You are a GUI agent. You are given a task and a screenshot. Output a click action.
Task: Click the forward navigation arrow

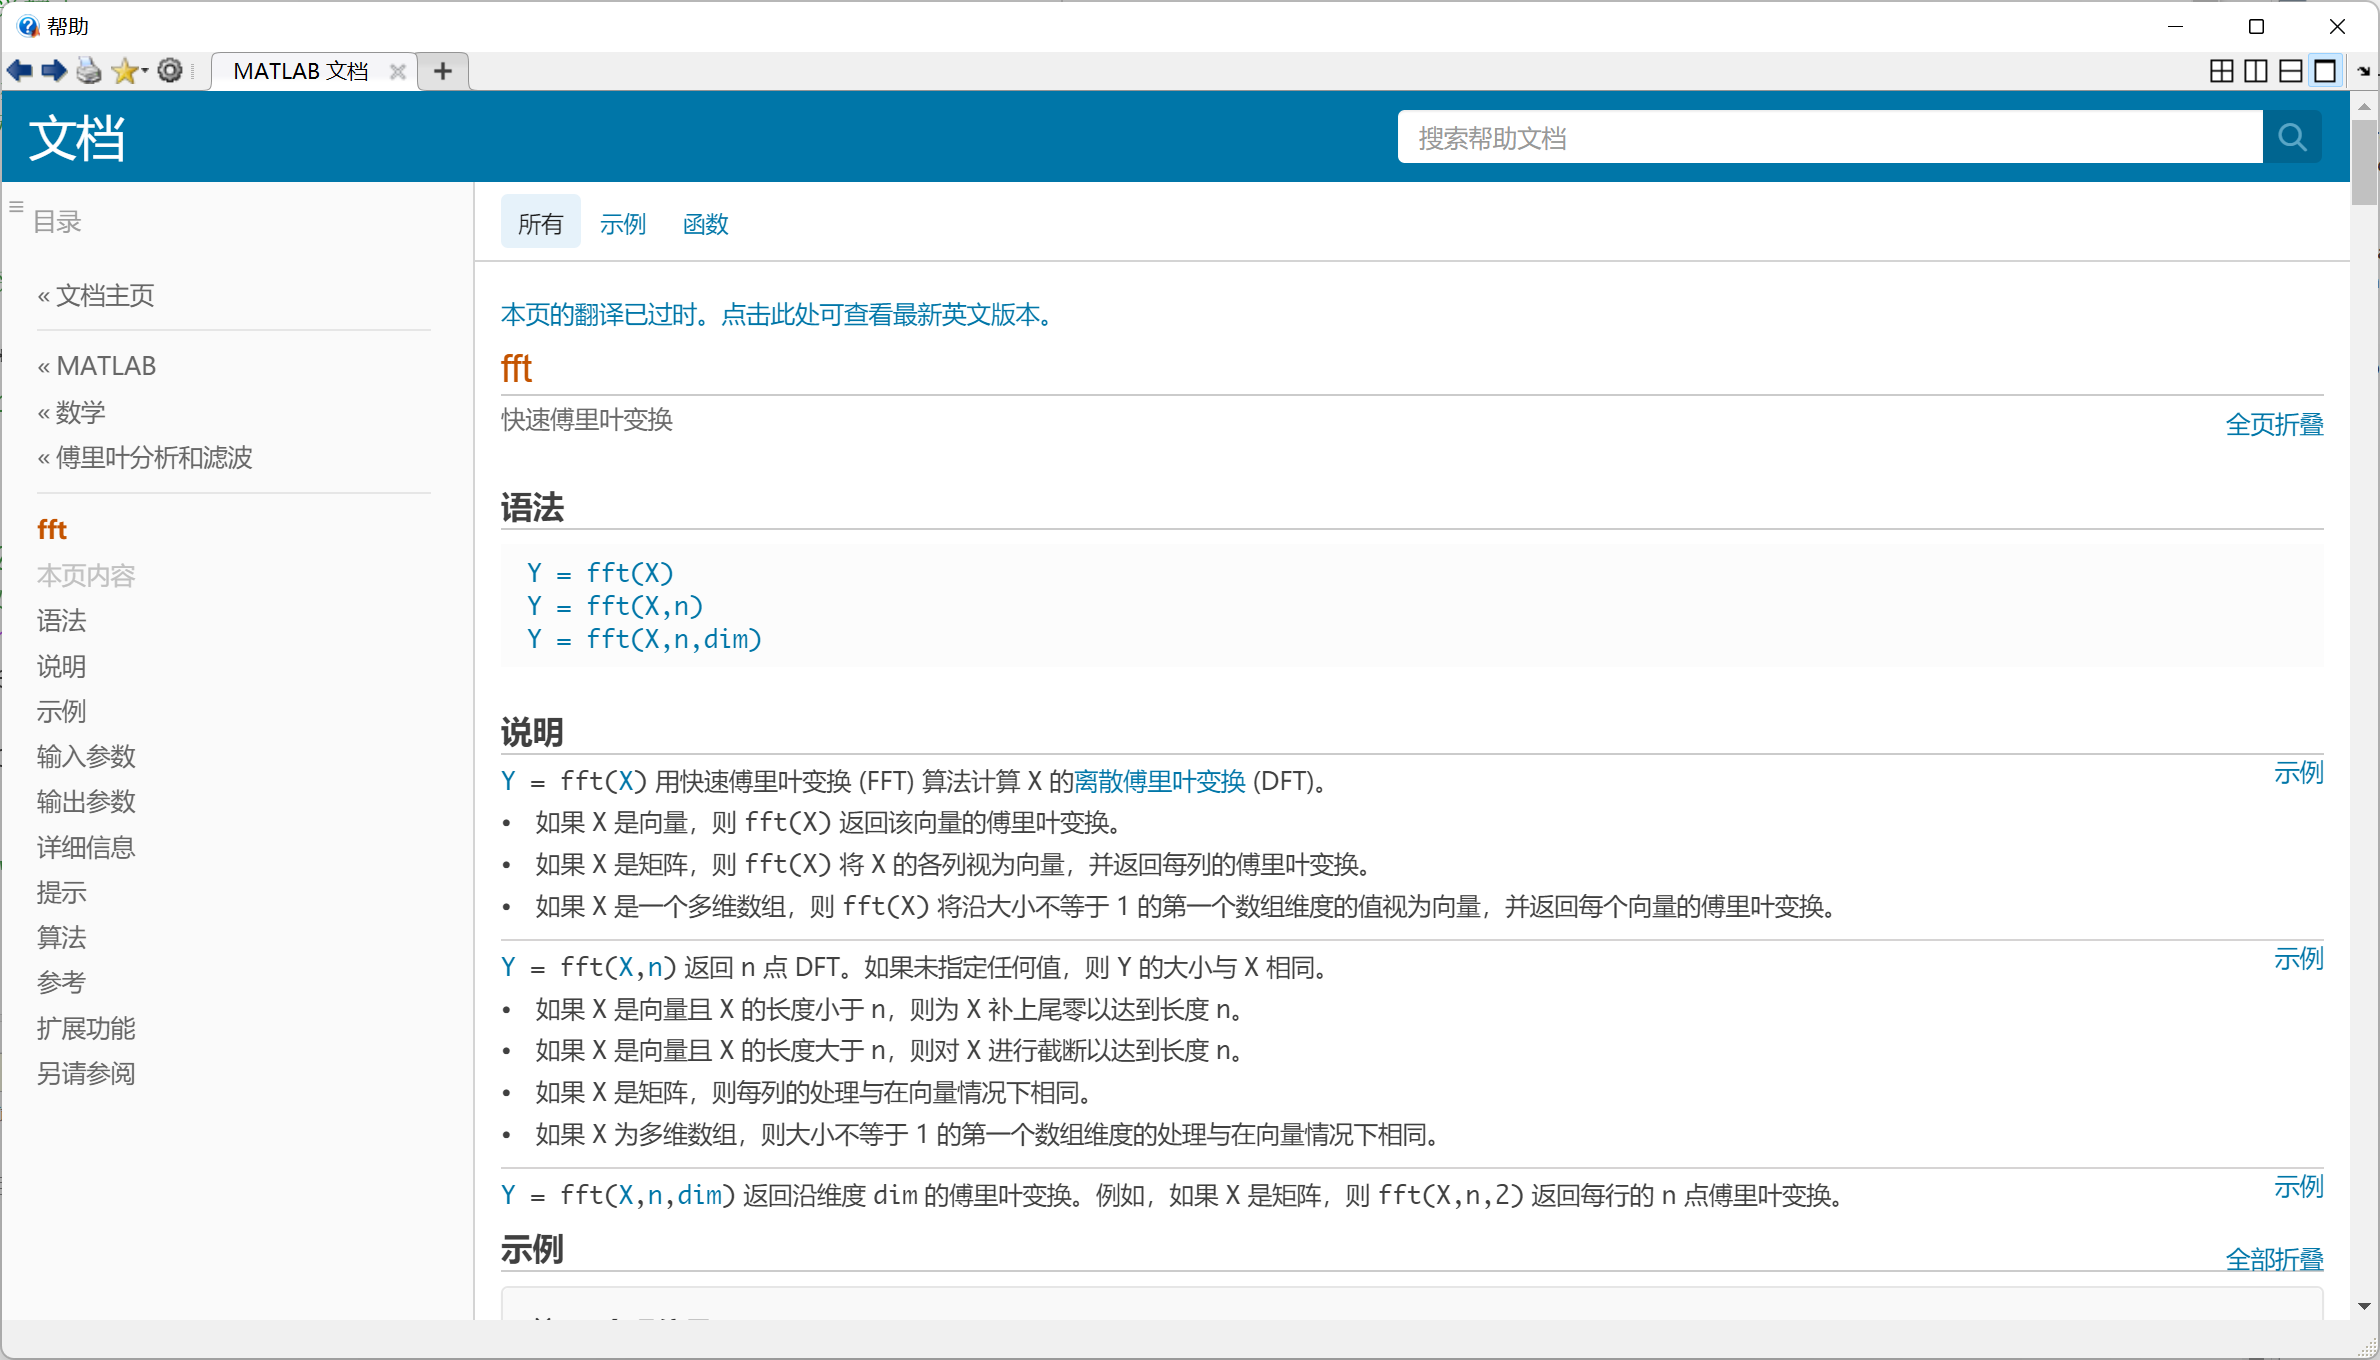(54, 71)
